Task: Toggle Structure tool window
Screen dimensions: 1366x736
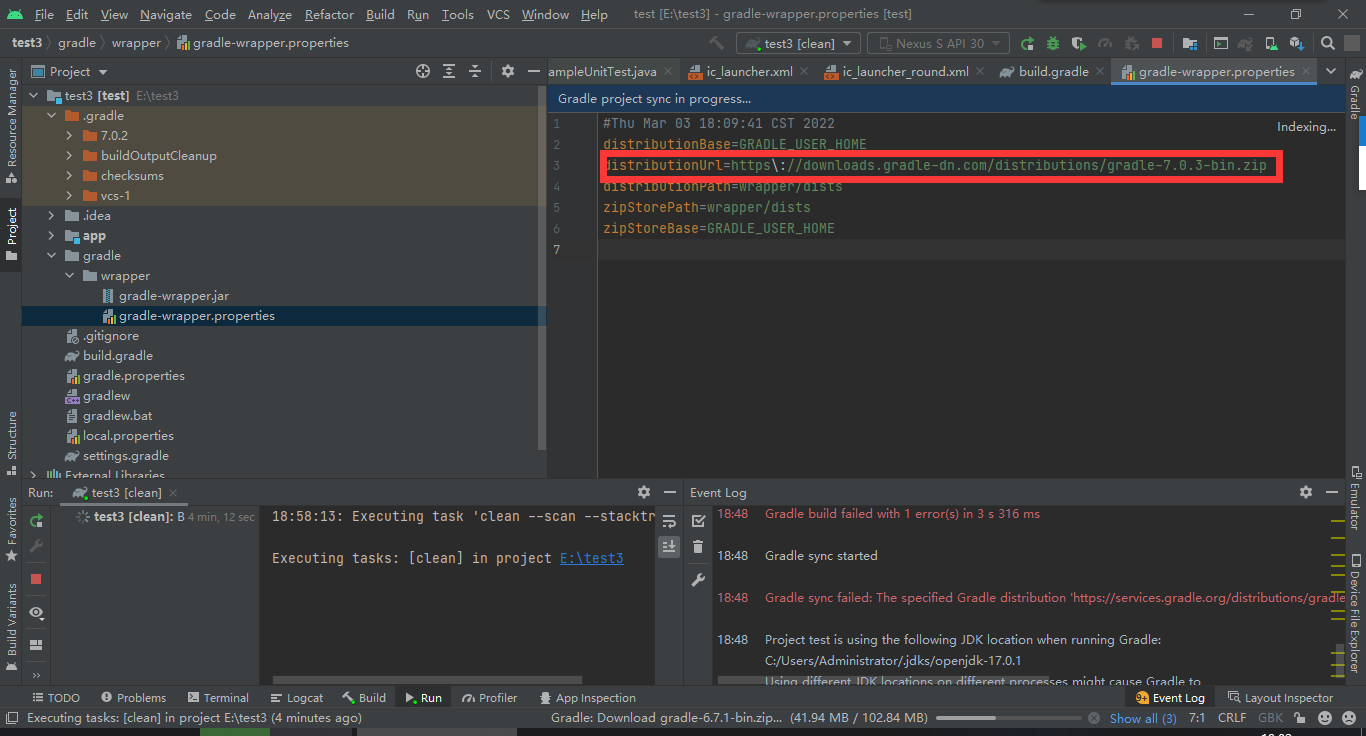Action: [x=11, y=441]
